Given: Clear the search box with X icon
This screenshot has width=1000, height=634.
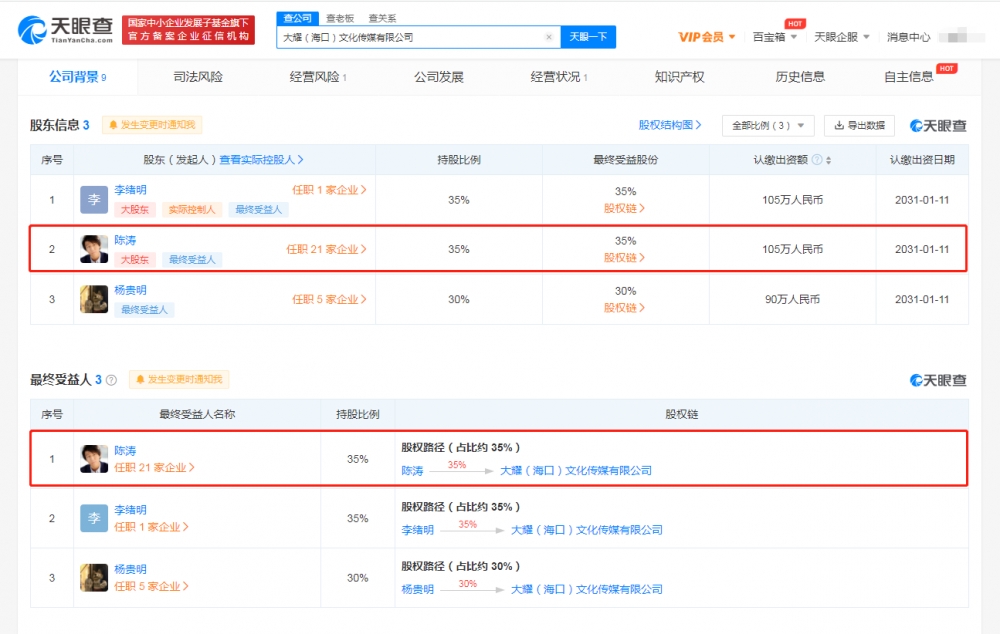Looking at the screenshot, I should point(548,37).
